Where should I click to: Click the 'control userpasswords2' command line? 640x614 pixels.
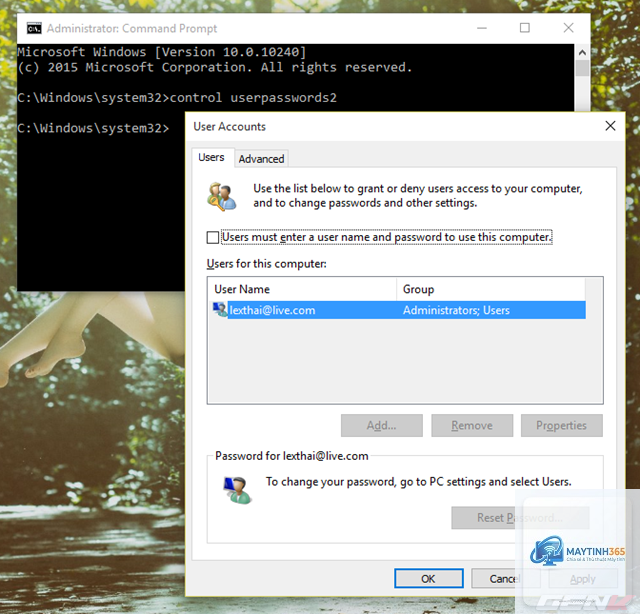(177, 98)
